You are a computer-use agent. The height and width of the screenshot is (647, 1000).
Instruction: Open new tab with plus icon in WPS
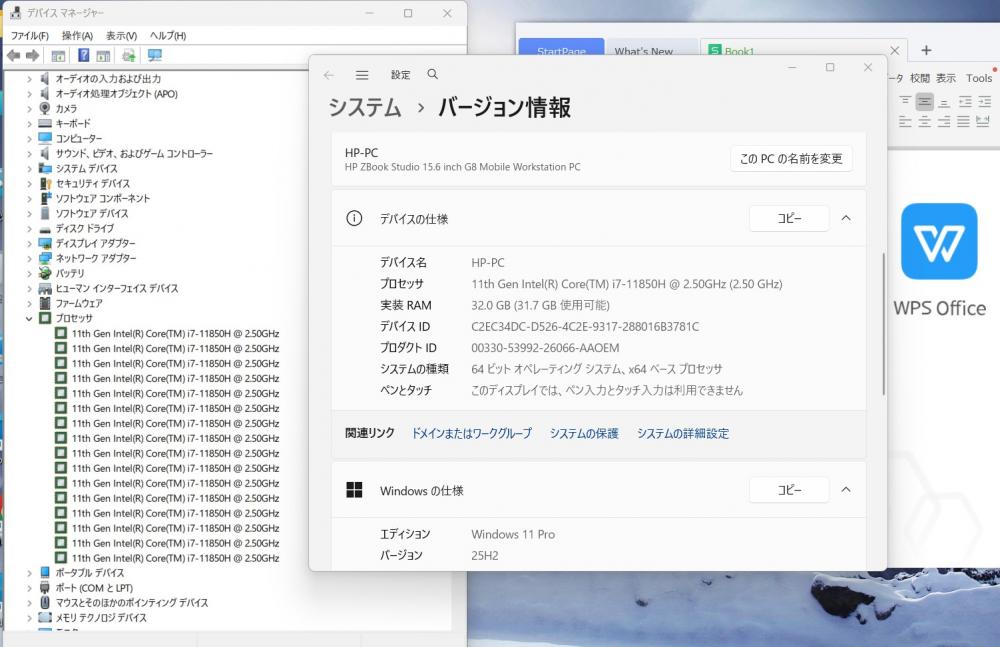coord(926,50)
